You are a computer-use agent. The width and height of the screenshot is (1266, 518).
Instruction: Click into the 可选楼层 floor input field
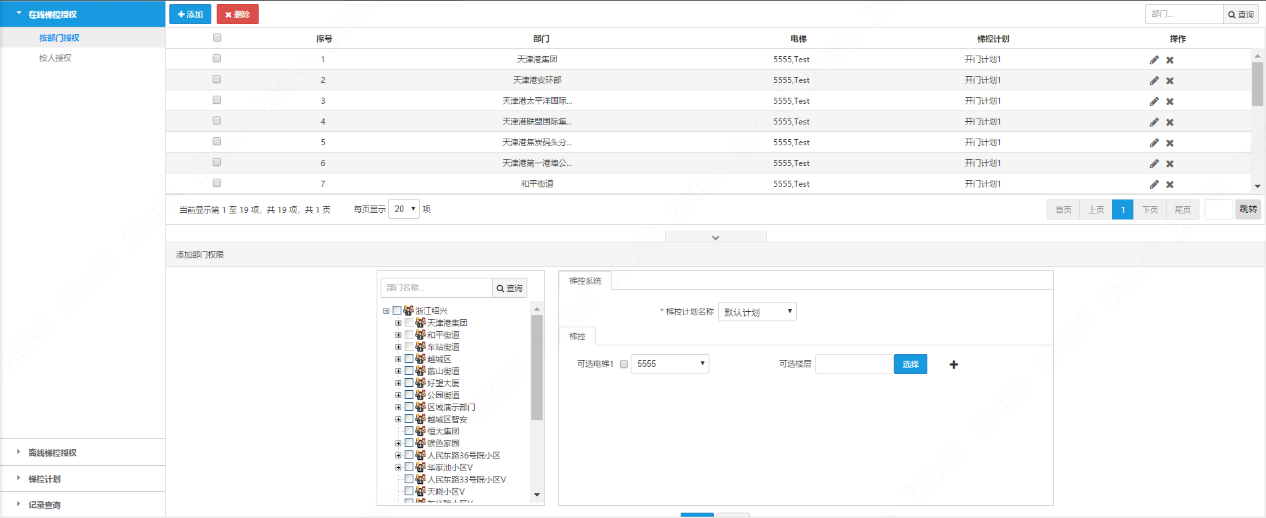854,364
